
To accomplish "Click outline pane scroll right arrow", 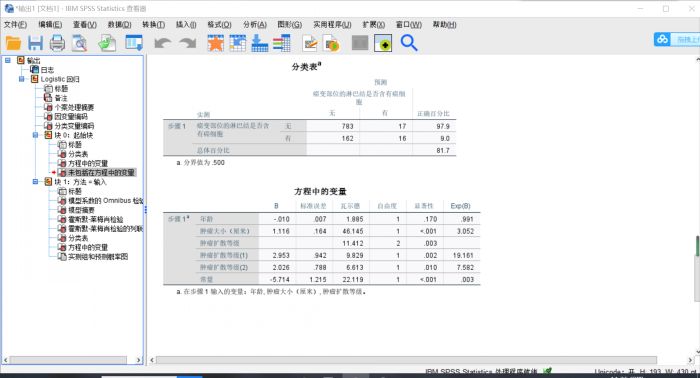I will [138, 360].
